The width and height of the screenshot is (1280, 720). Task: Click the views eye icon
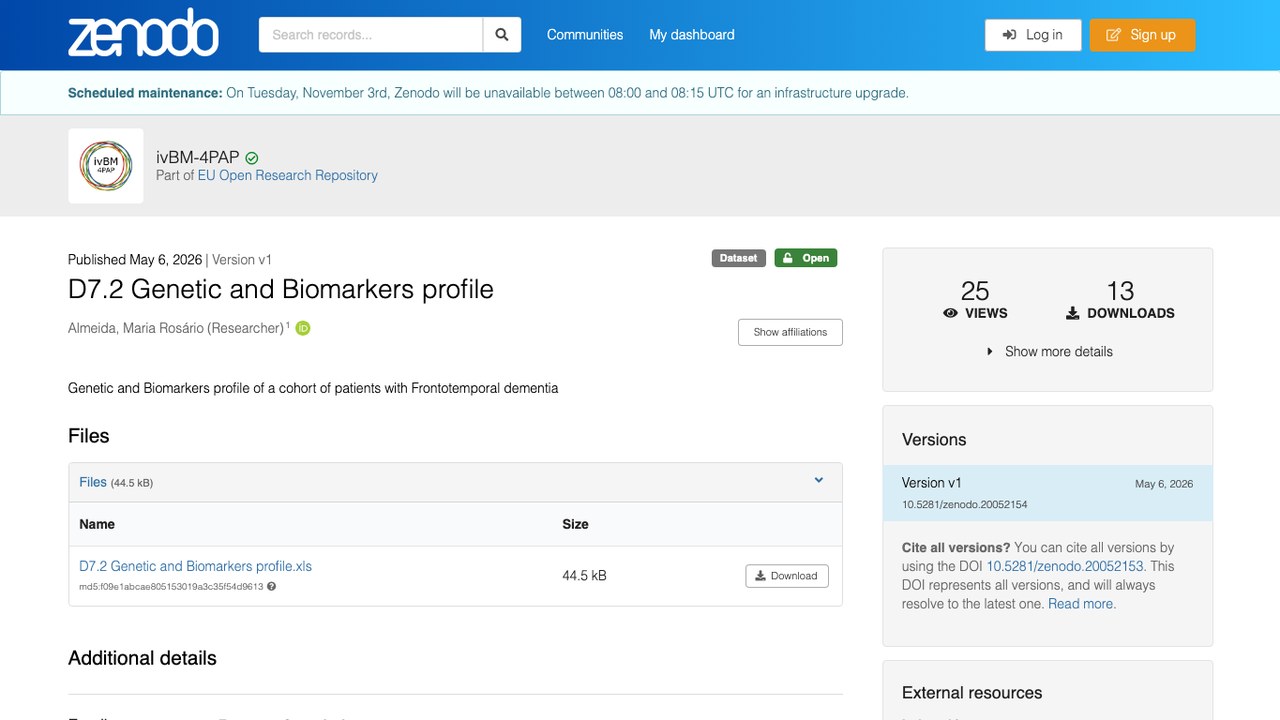(x=950, y=313)
